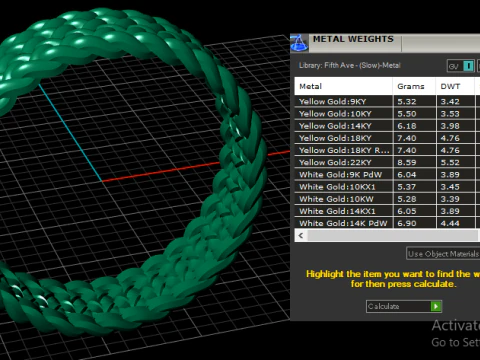This screenshot has width=480, height=360.
Task: Click the 5.32 grams cell
Action: 414,101
